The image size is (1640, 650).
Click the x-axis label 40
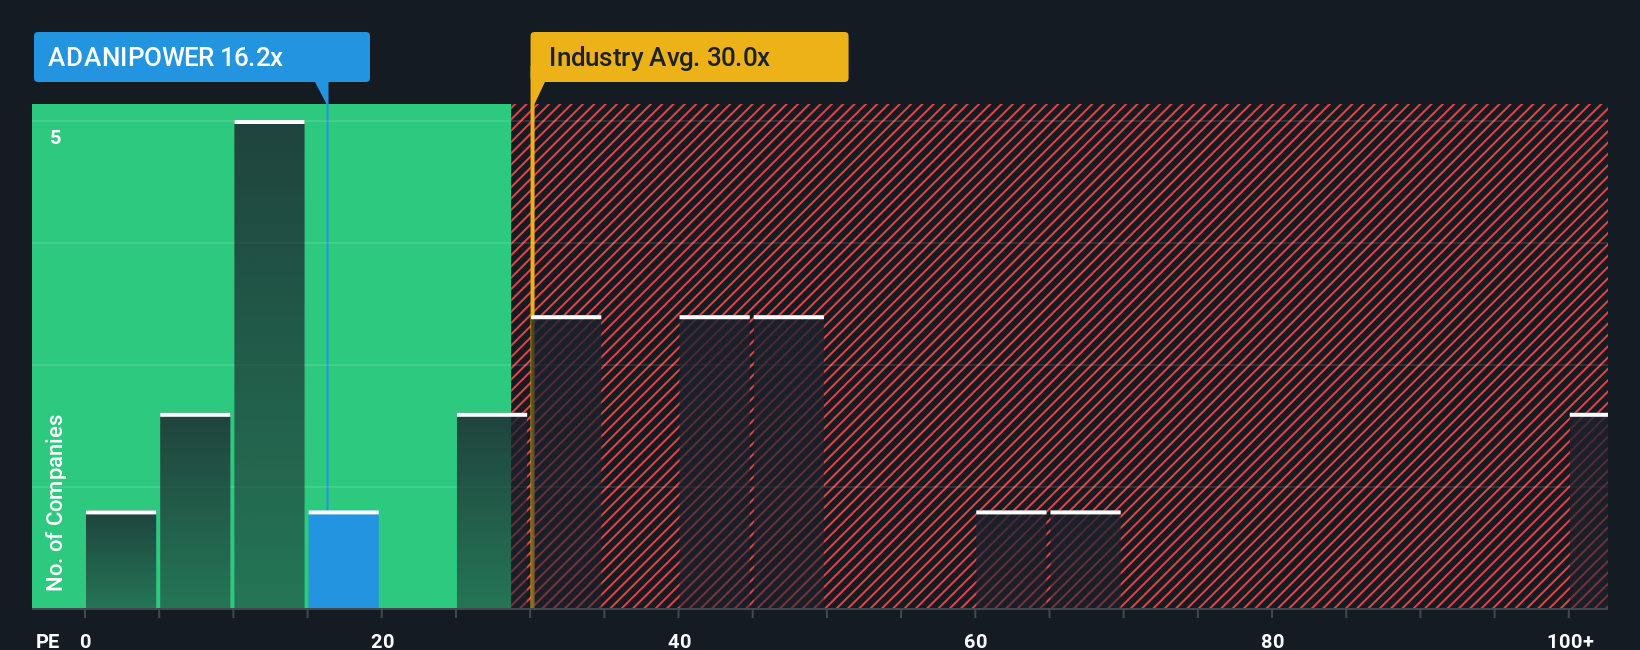coord(680,640)
